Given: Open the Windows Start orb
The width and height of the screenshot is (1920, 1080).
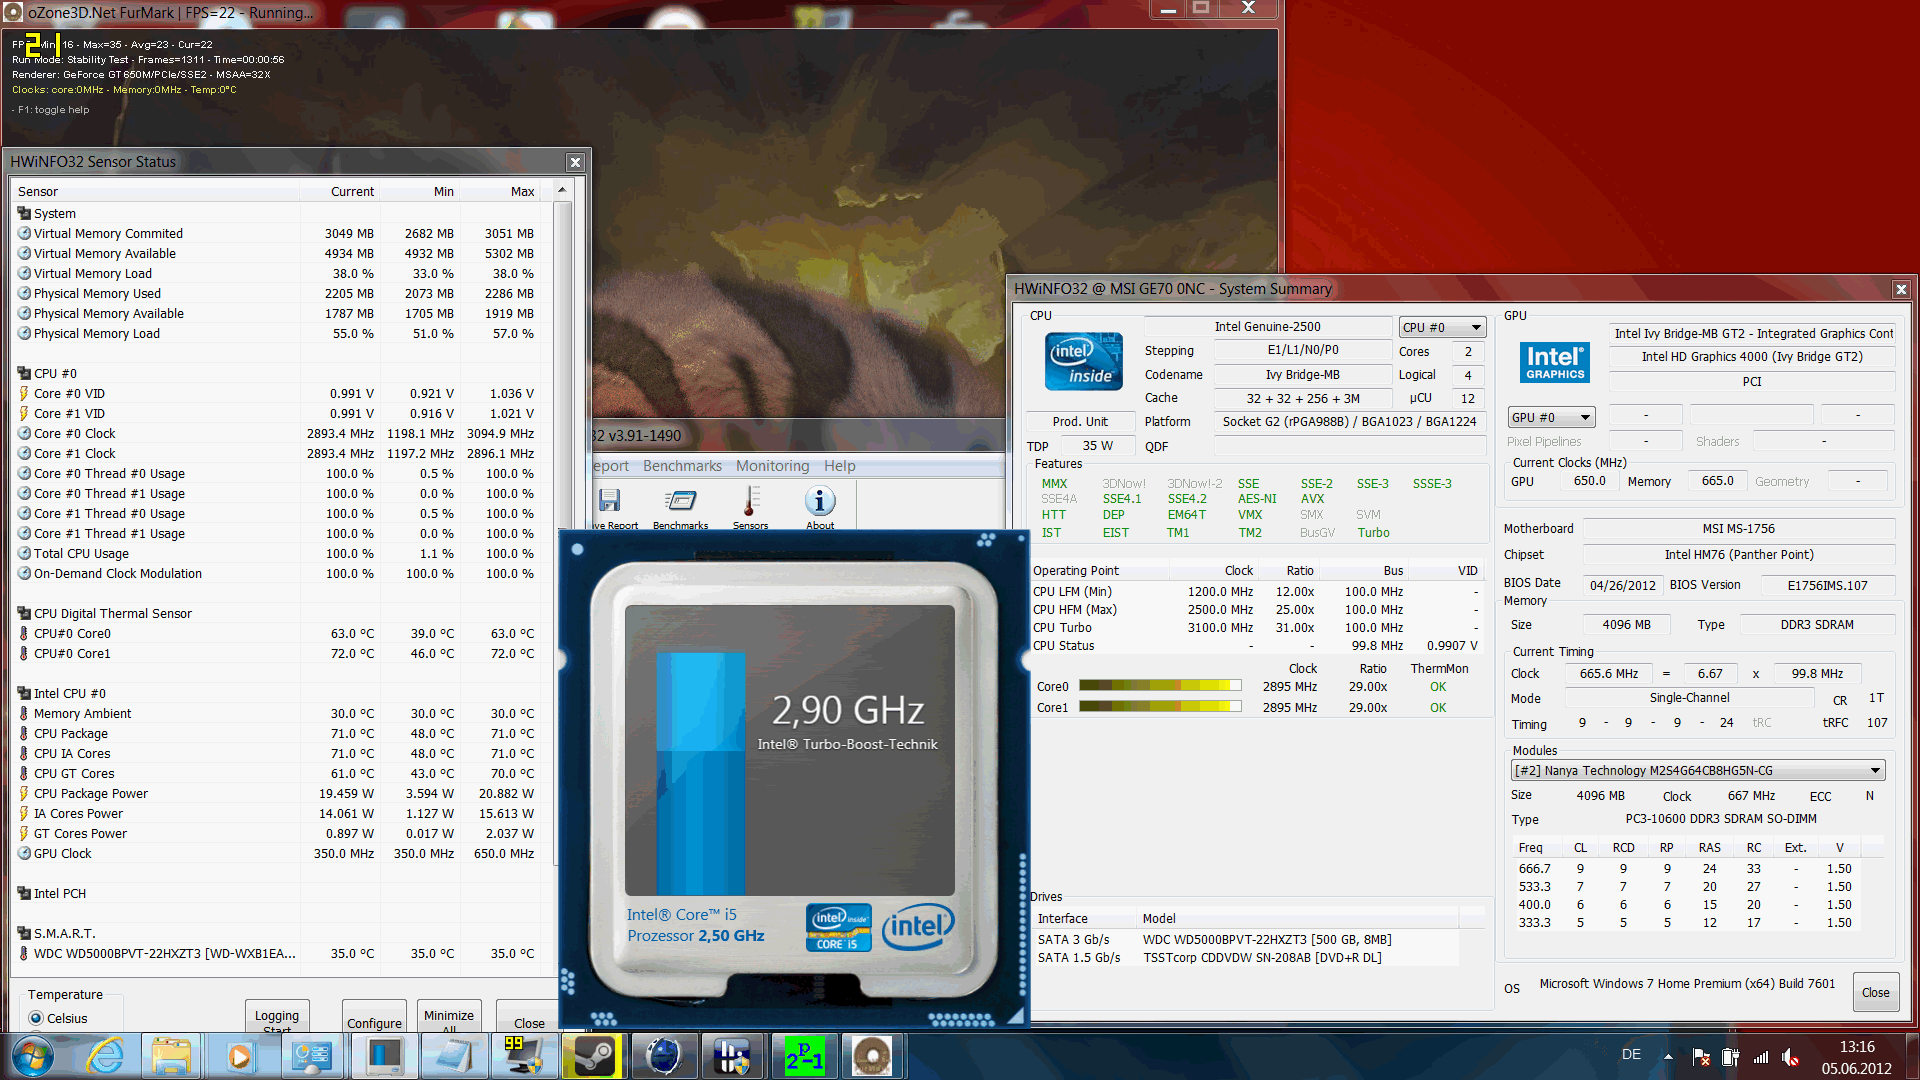Looking at the screenshot, I should point(33,1056).
